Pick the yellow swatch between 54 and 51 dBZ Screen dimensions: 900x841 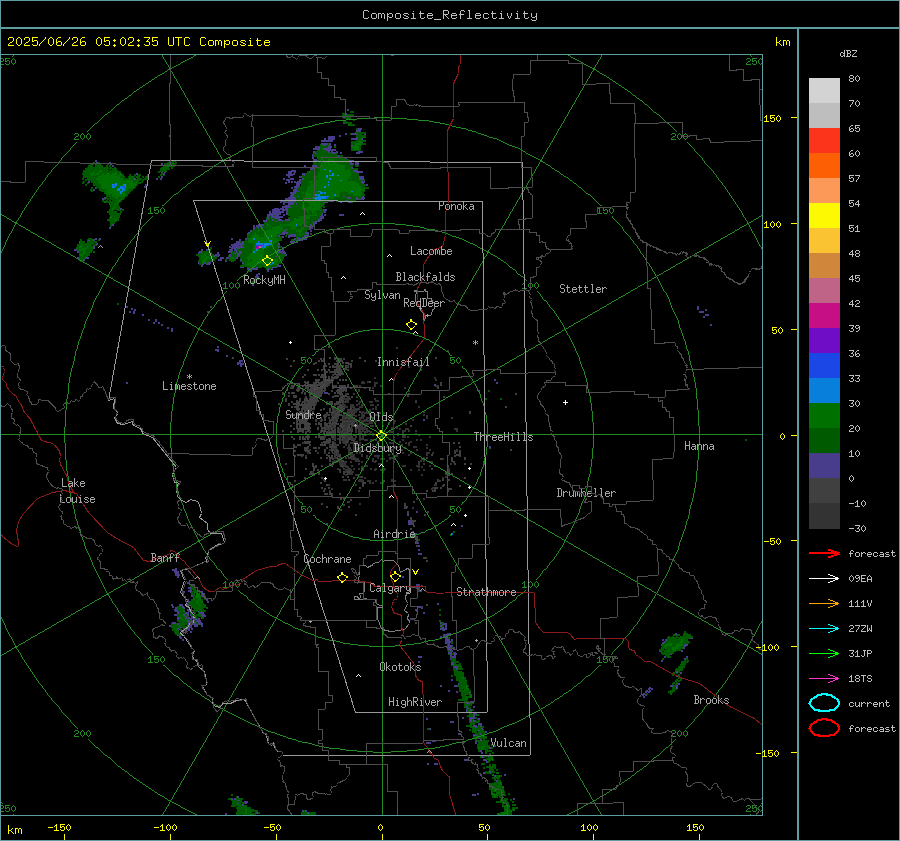[824, 216]
